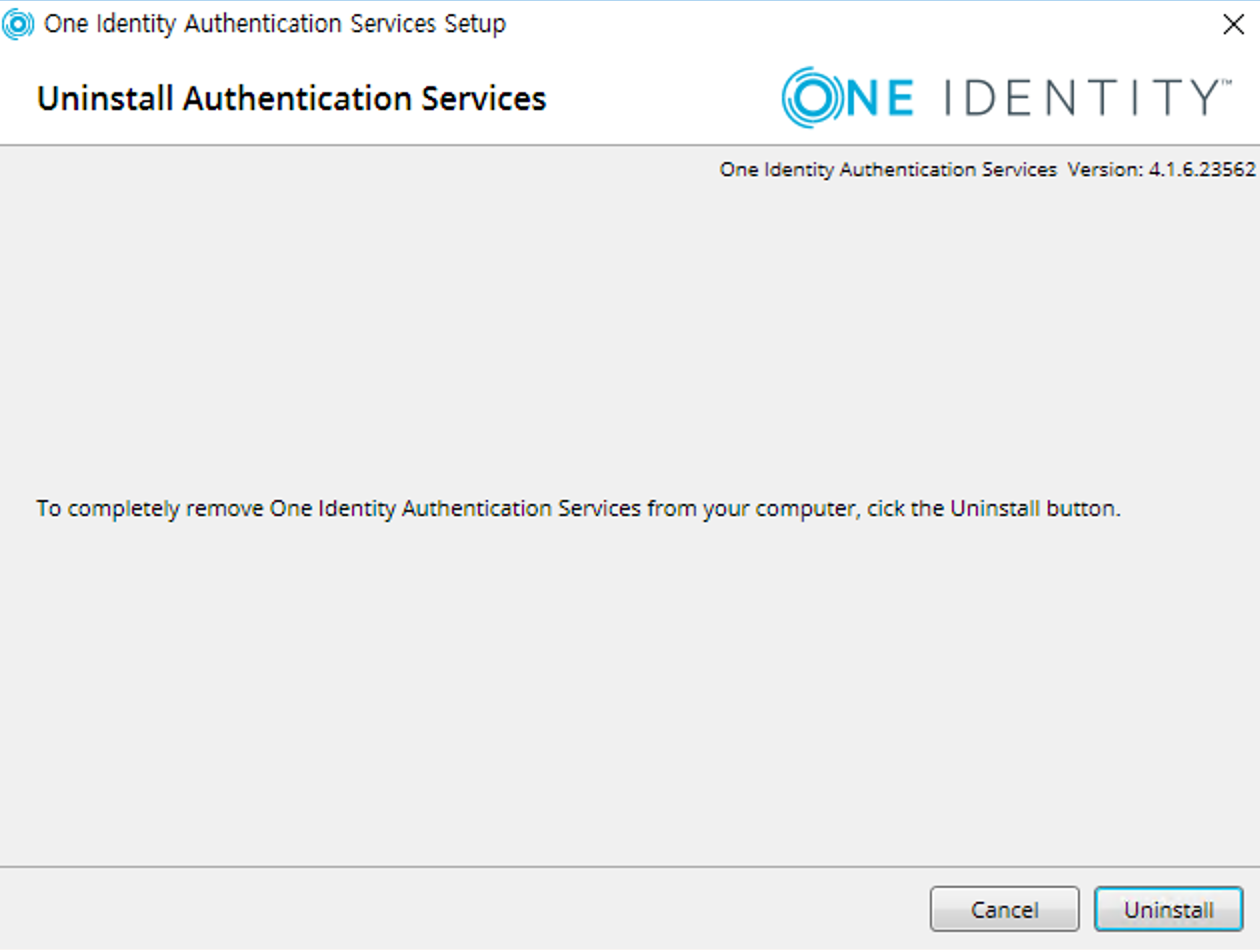Click the 'To completely remove One Identity' instruction text
Screen dimensions: 1260x950
tap(578, 508)
